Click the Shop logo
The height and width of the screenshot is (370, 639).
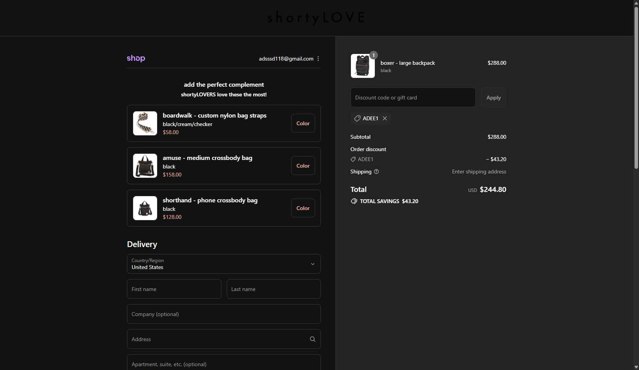[x=136, y=58]
